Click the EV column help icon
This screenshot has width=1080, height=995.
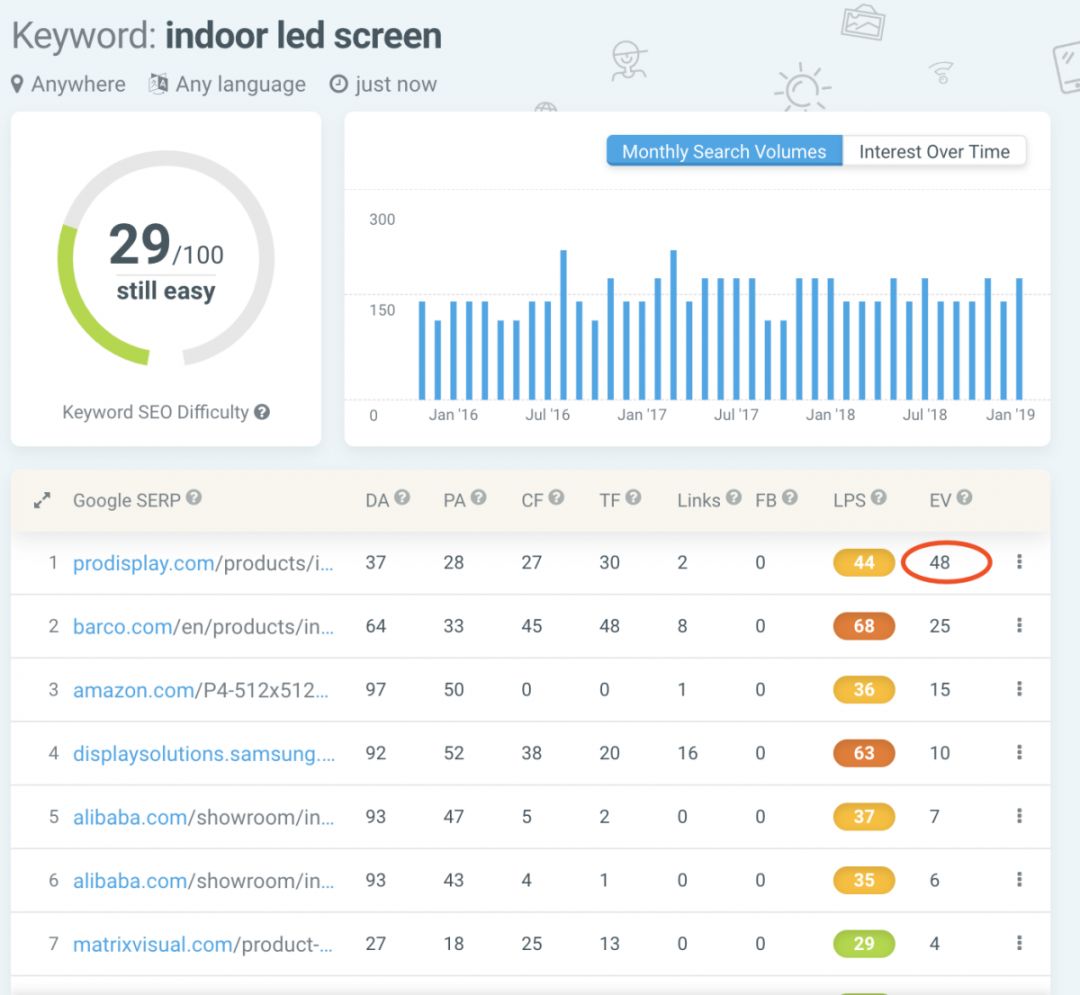click(964, 497)
